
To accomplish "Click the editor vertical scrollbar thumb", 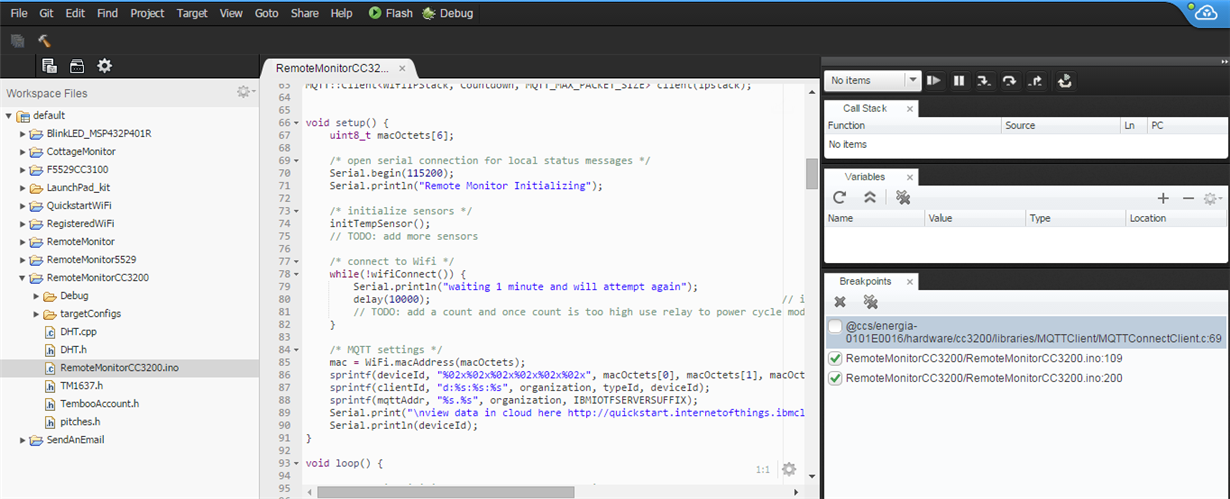I will click(812, 173).
